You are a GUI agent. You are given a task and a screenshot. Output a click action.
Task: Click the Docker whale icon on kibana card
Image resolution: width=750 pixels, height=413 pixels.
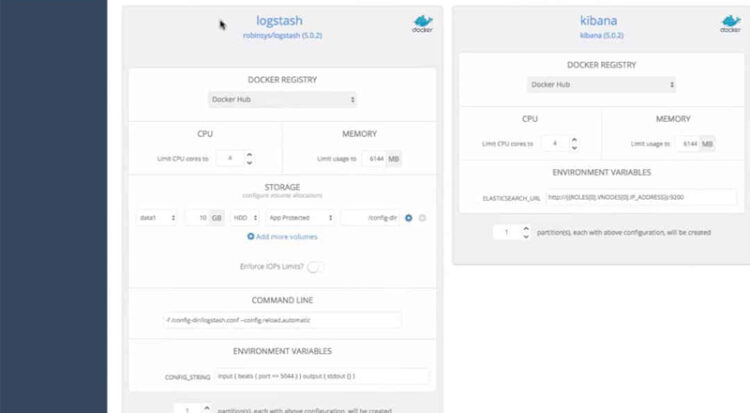[730, 23]
